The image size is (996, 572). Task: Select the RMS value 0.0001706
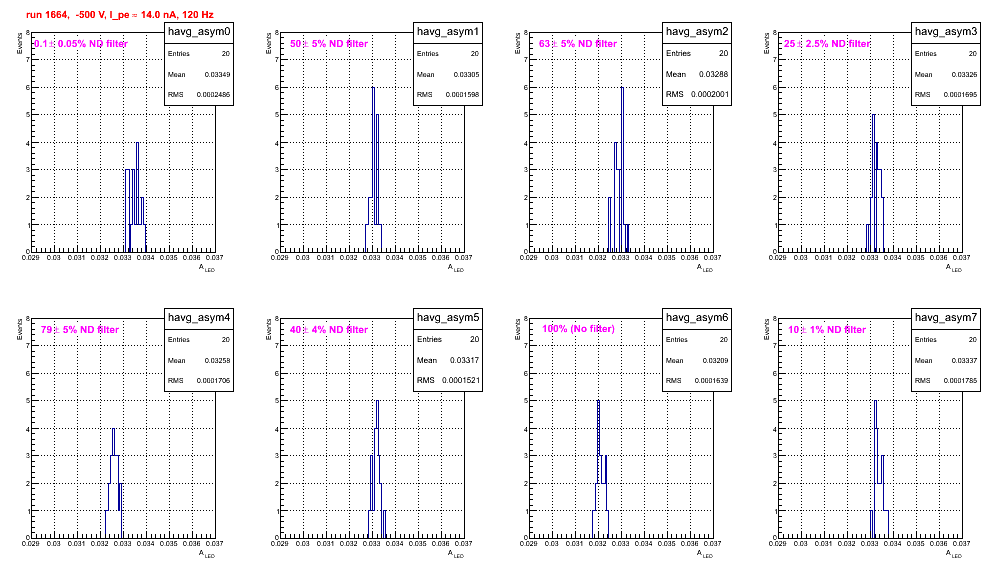pos(213,381)
